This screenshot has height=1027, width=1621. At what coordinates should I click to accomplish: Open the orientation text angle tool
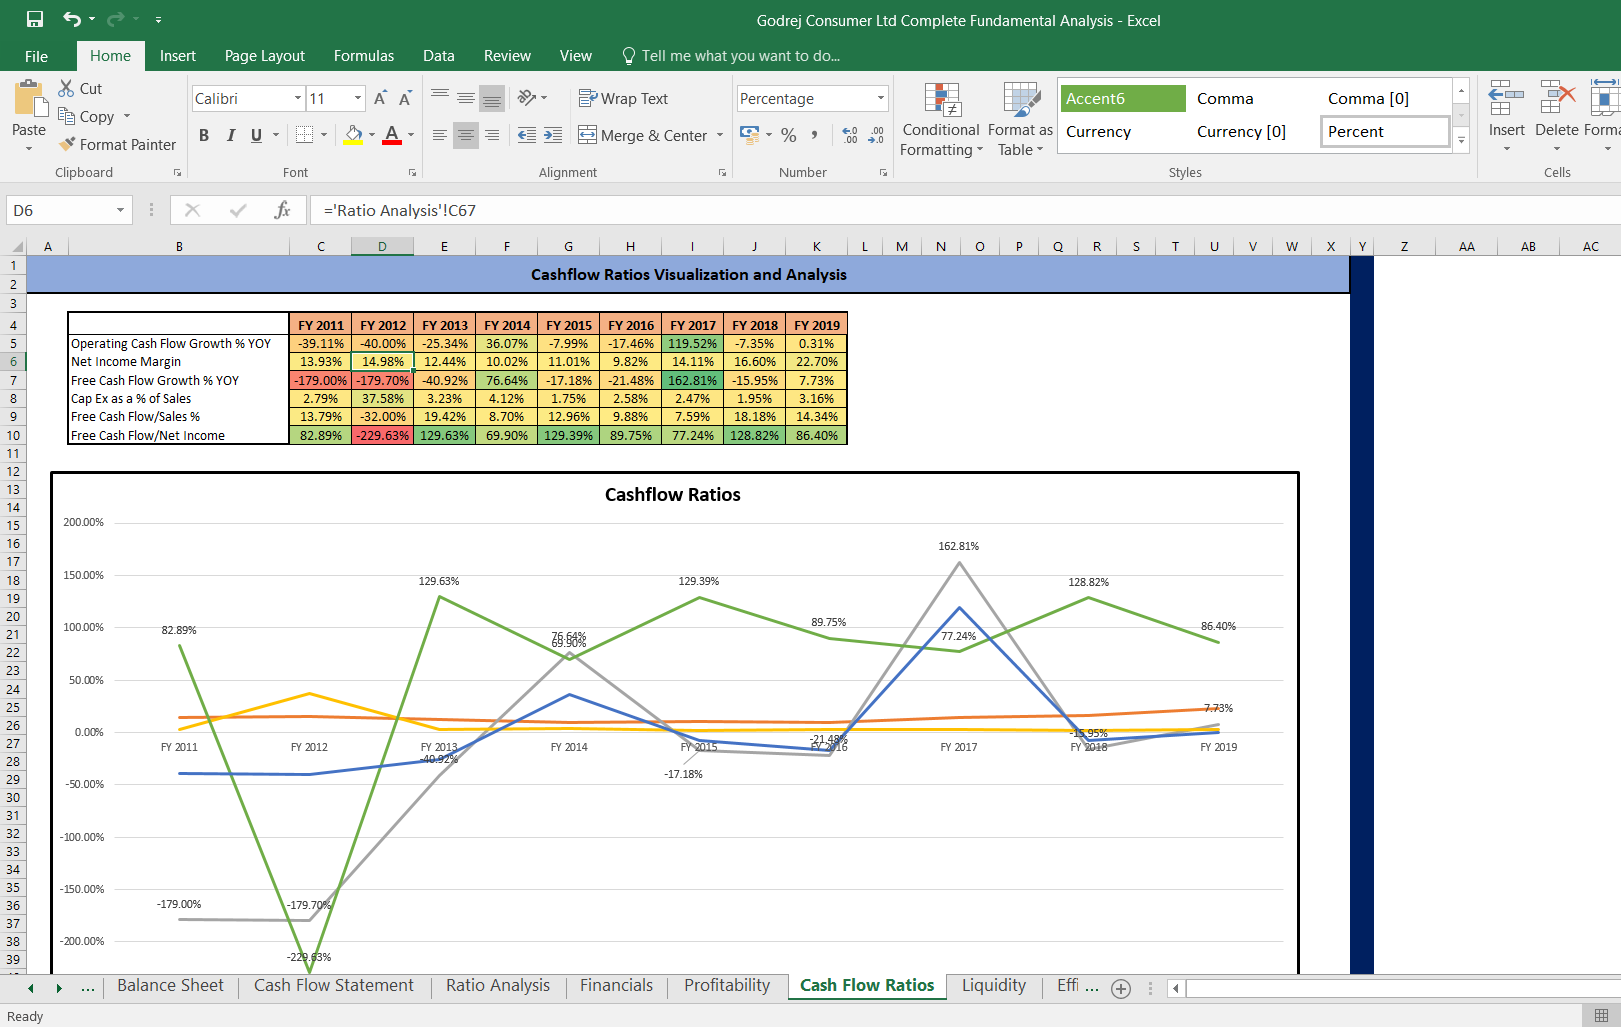(527, 97)
